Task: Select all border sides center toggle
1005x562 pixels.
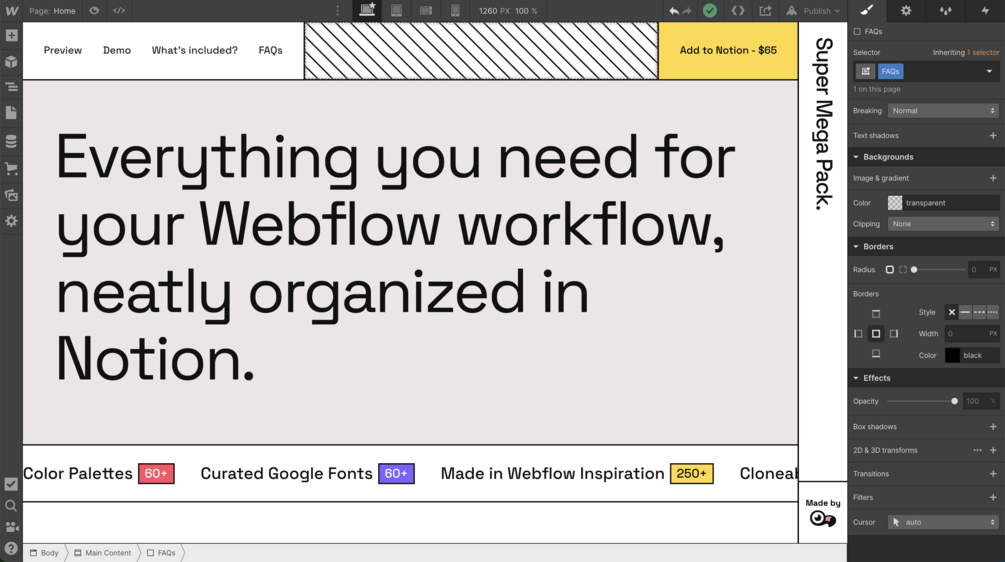Action: (x=876, y=334)
